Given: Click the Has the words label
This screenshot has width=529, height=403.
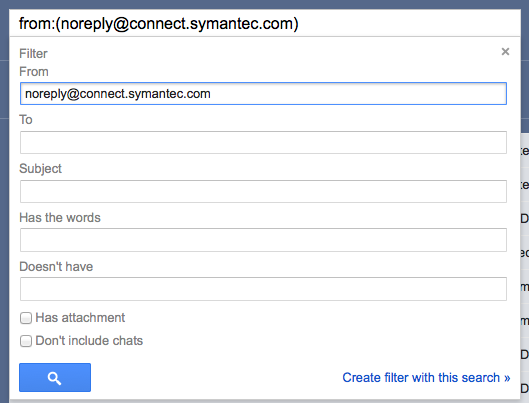Looking at the screenshot, I should tap(60, 218).
